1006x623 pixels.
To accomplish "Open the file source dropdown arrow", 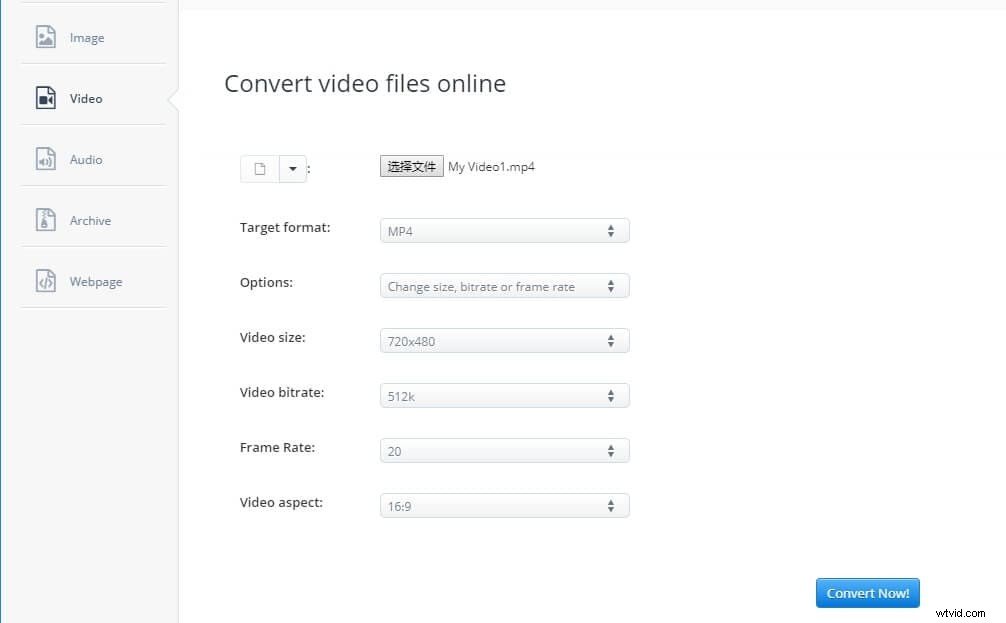I will coord(291,168).
